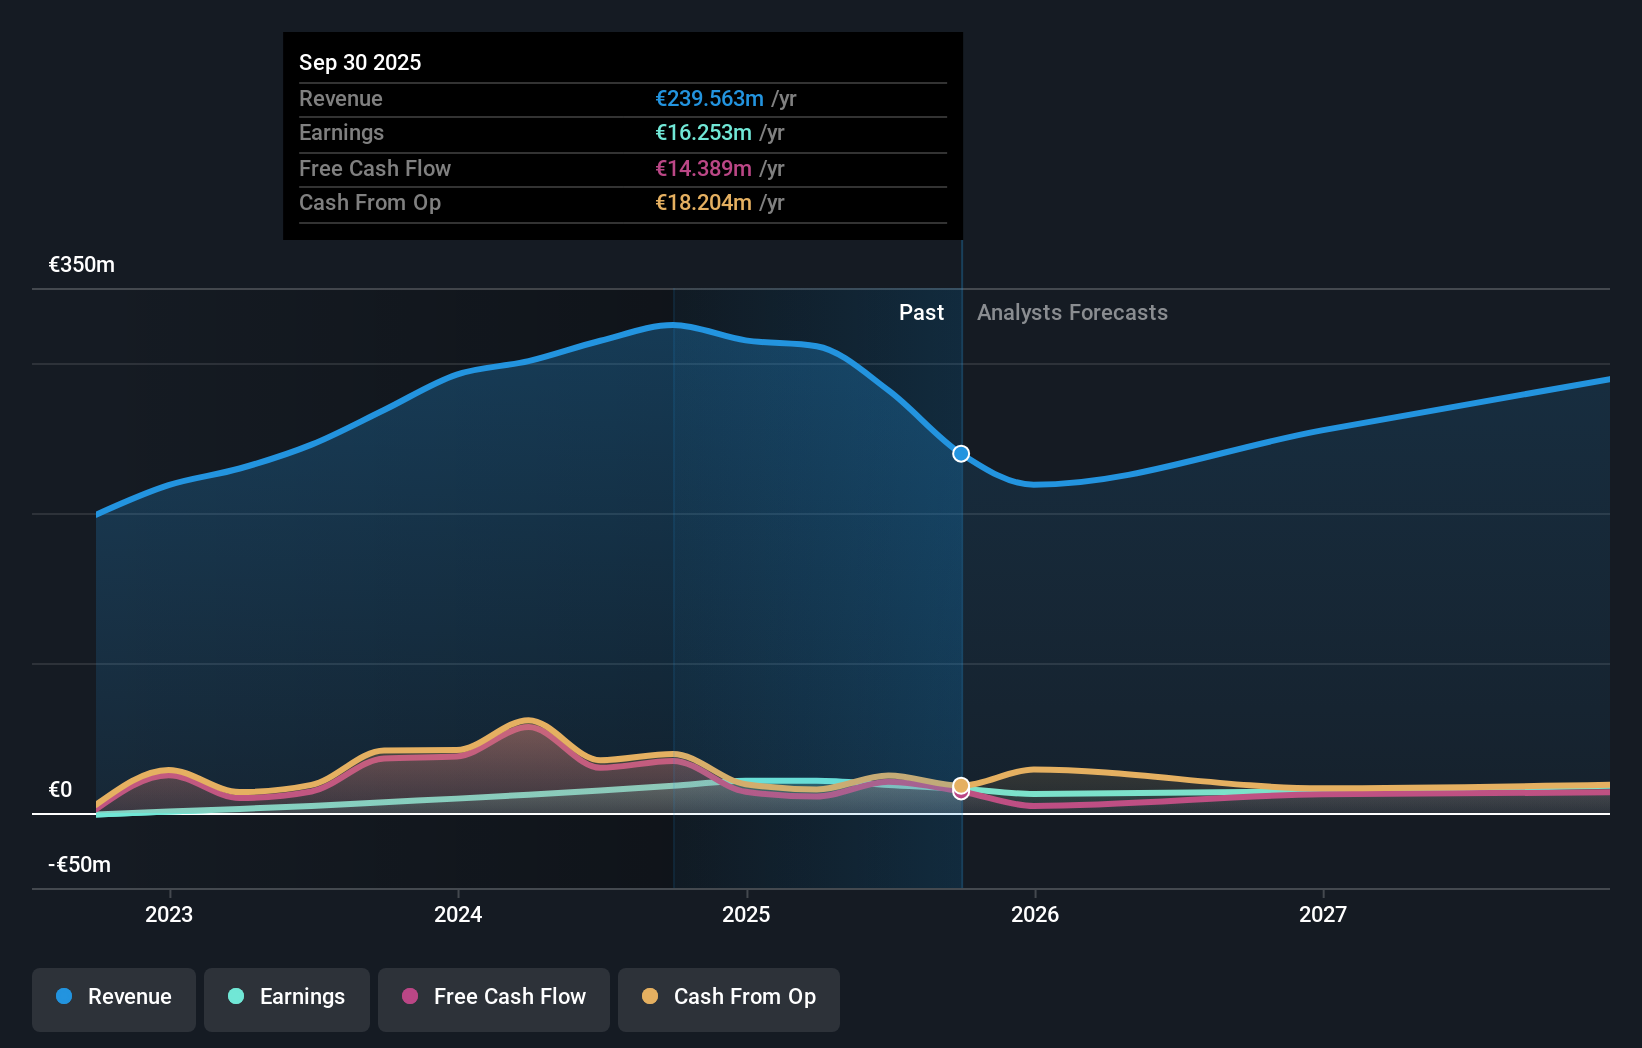Screen dimensions: 1642x1048
Task: Click the teal Earnings legend dot
Action: [x=237, y=997]
